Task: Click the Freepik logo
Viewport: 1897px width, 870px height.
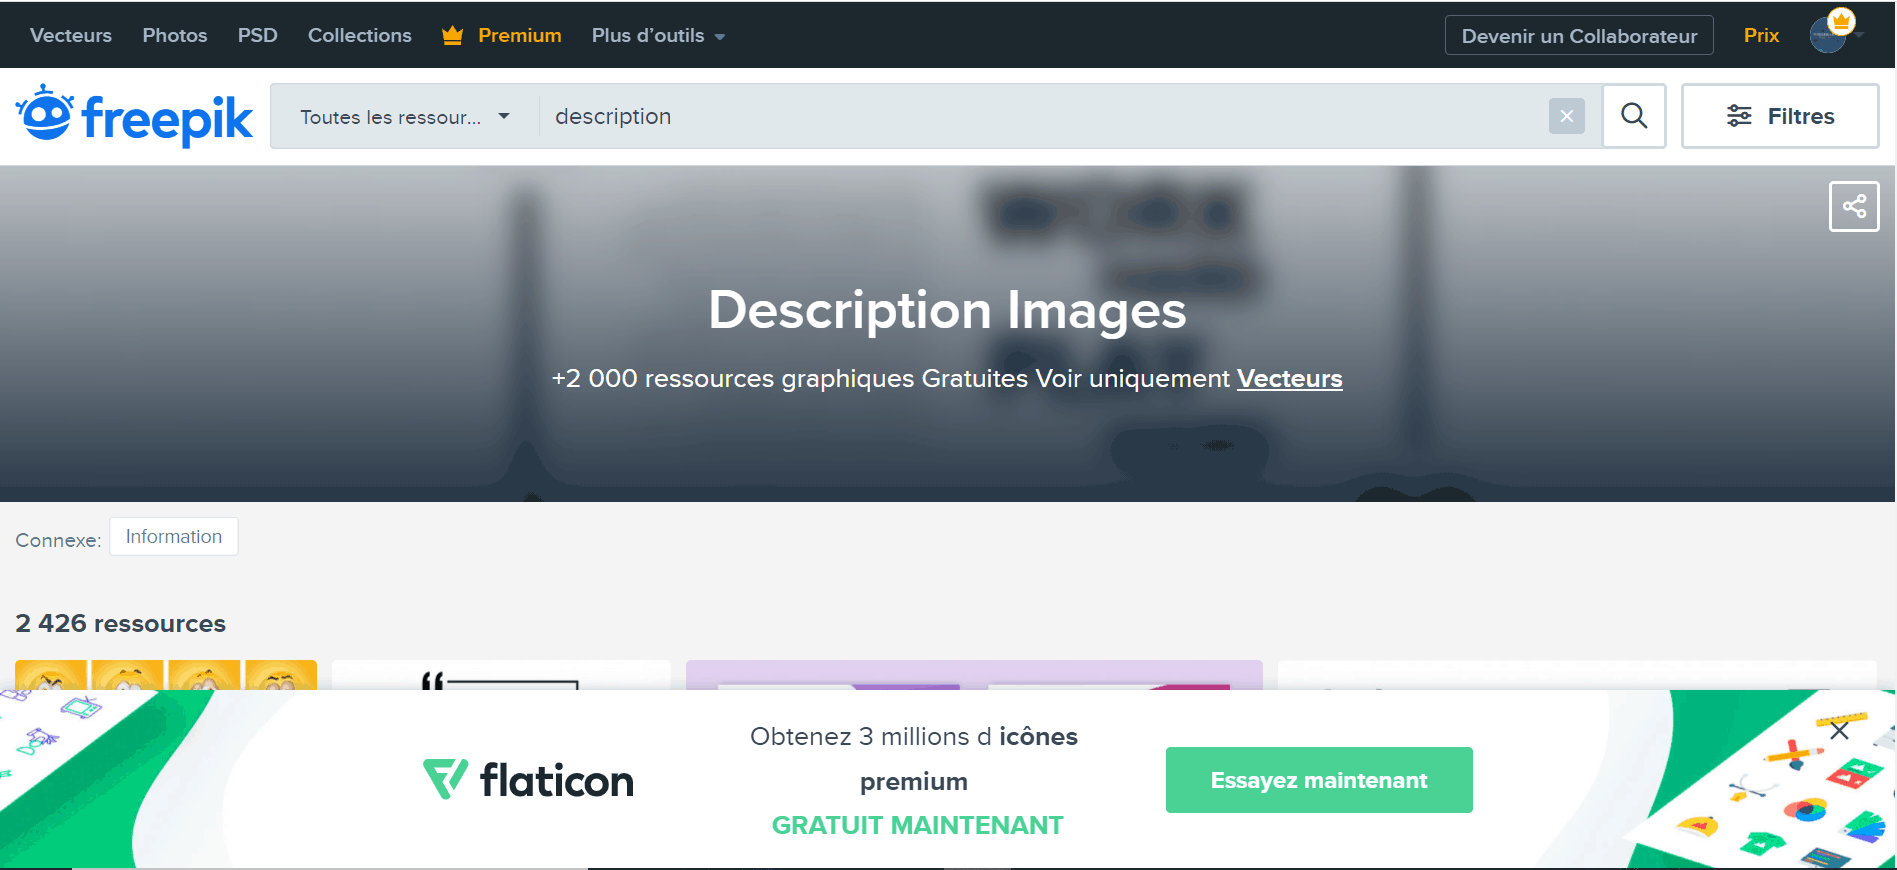Action: tap(134, 116)
